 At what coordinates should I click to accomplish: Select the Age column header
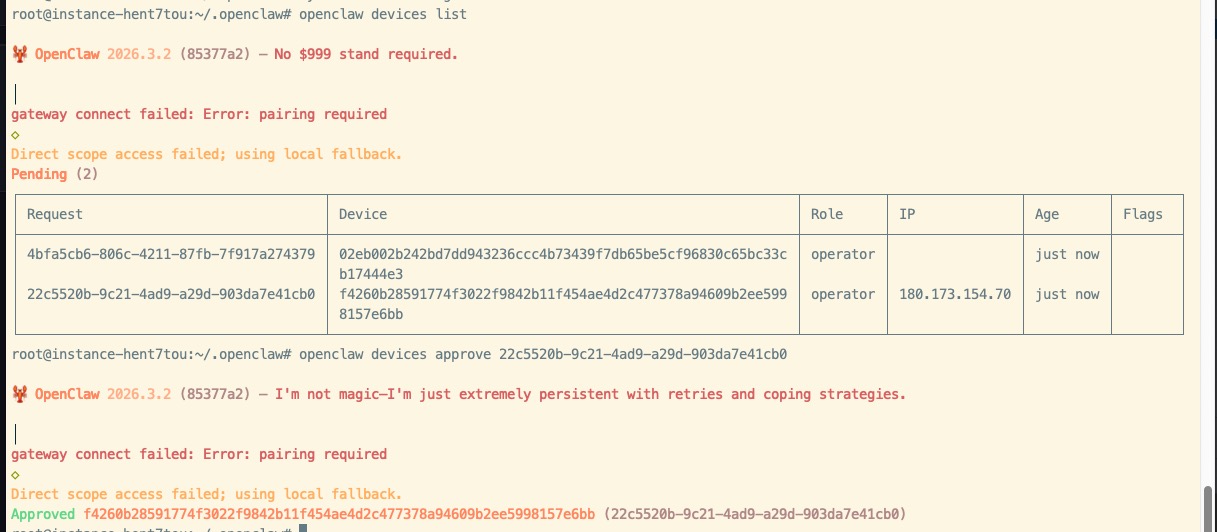(x=1047, y=214)
